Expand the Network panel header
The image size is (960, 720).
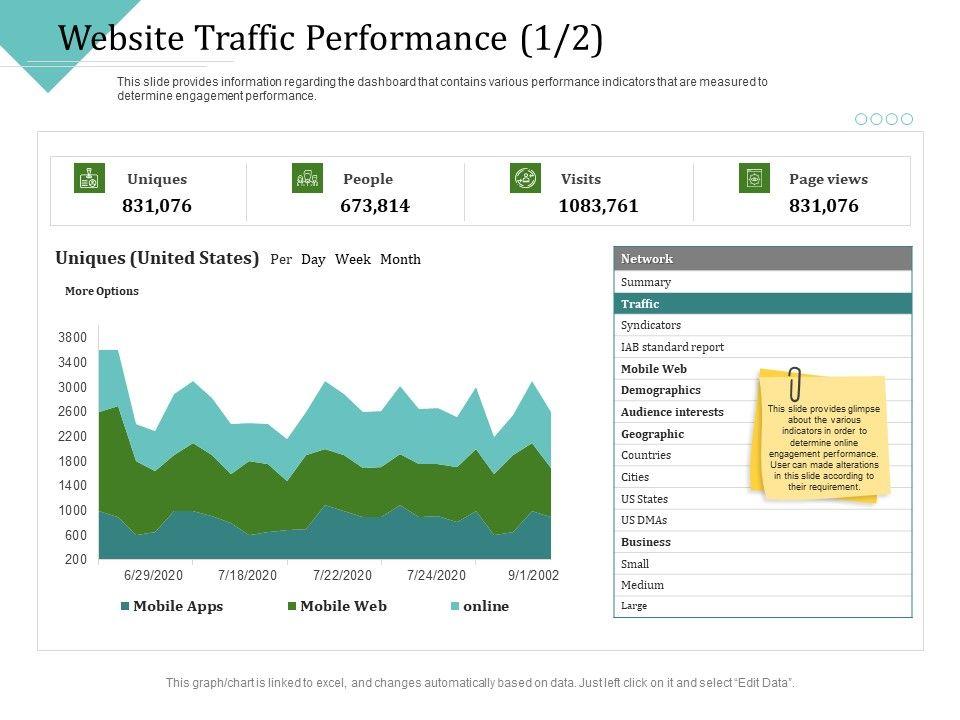pyautogui.click(x=762, y=259)
